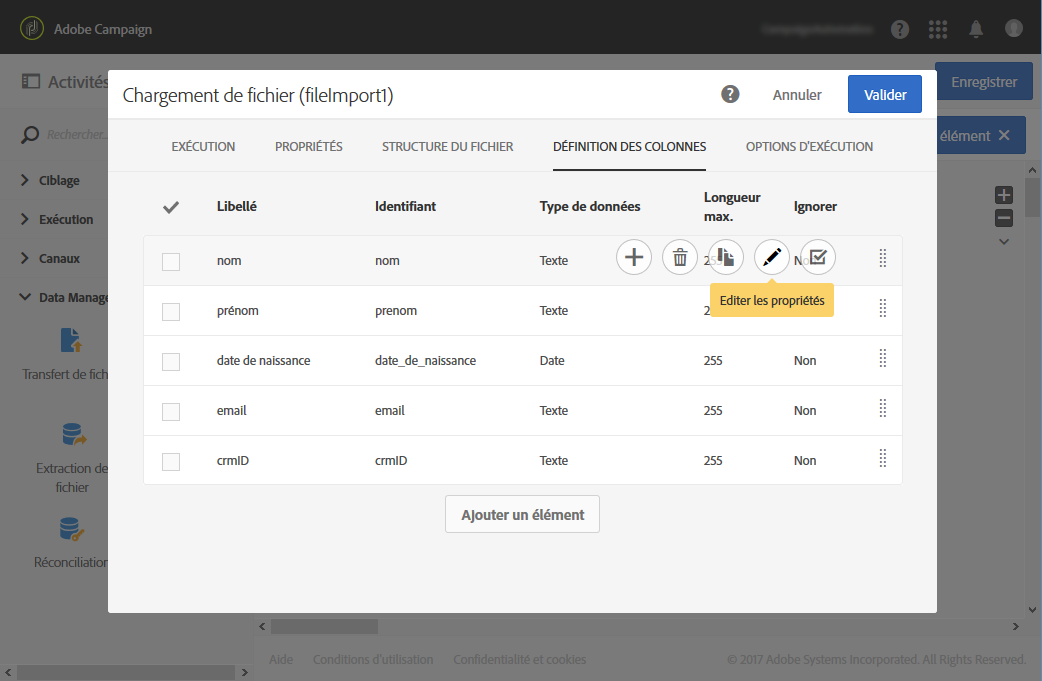
Task: Expand the Canaux section
Action: (x=26, y=258)
